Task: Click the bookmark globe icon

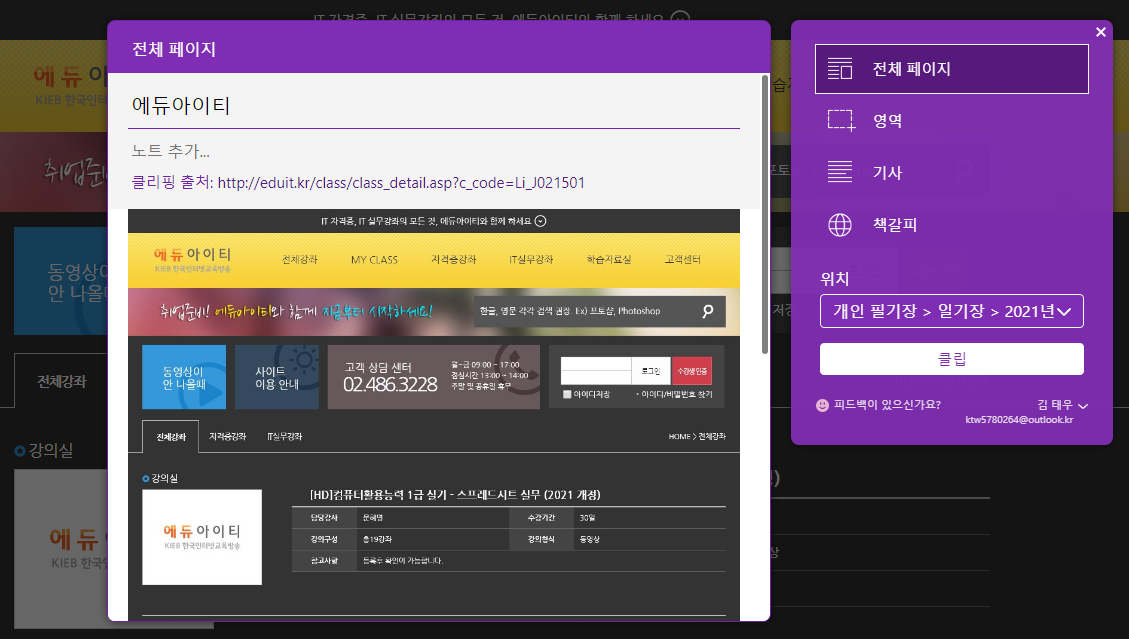Action: [x=840, y=225]
